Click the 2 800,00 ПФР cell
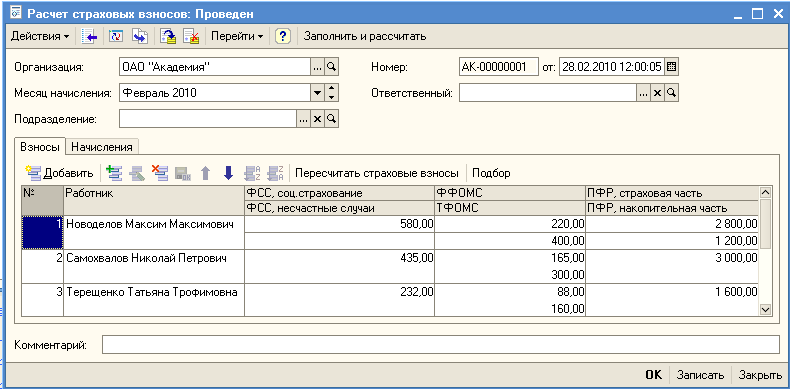Viewport: 790px width, 389px height. click(672, 224)
